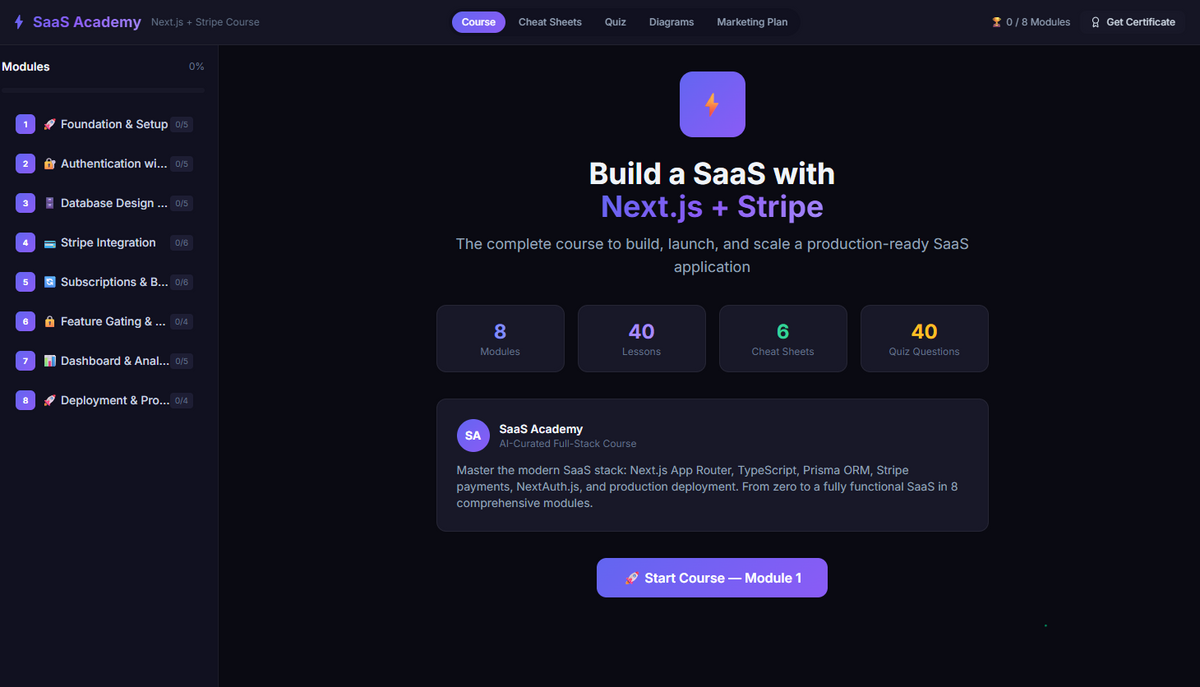Click the lock-key emoji of Authentication module

(49, 164)
